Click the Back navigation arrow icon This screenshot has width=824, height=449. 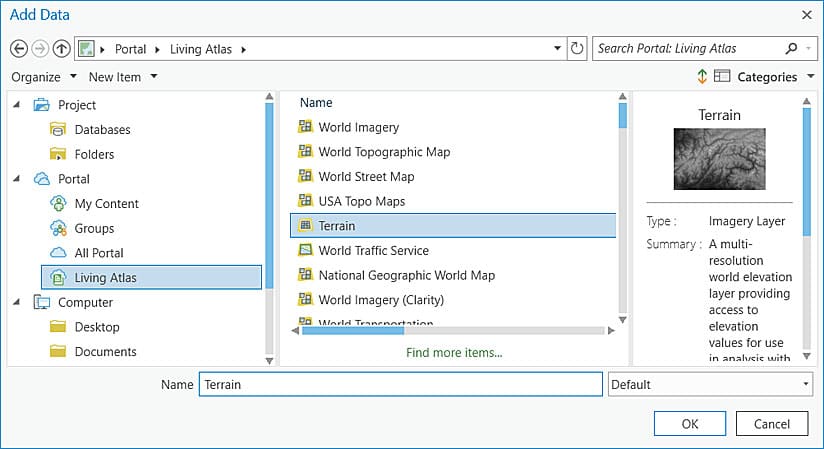click(x=18, y=48)
